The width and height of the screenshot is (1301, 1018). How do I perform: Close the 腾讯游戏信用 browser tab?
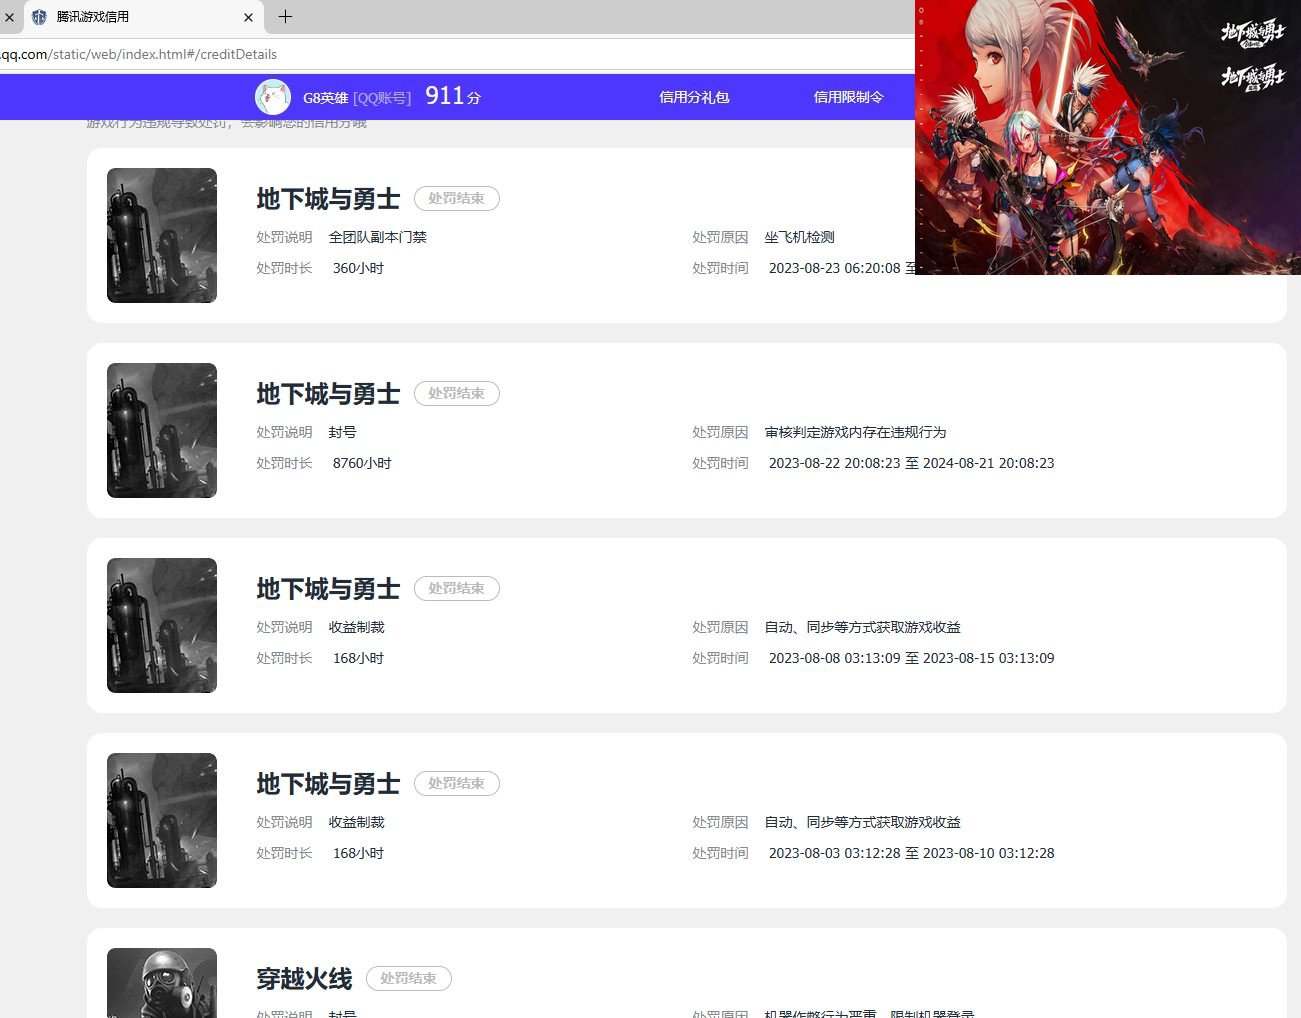click(249, 17)
